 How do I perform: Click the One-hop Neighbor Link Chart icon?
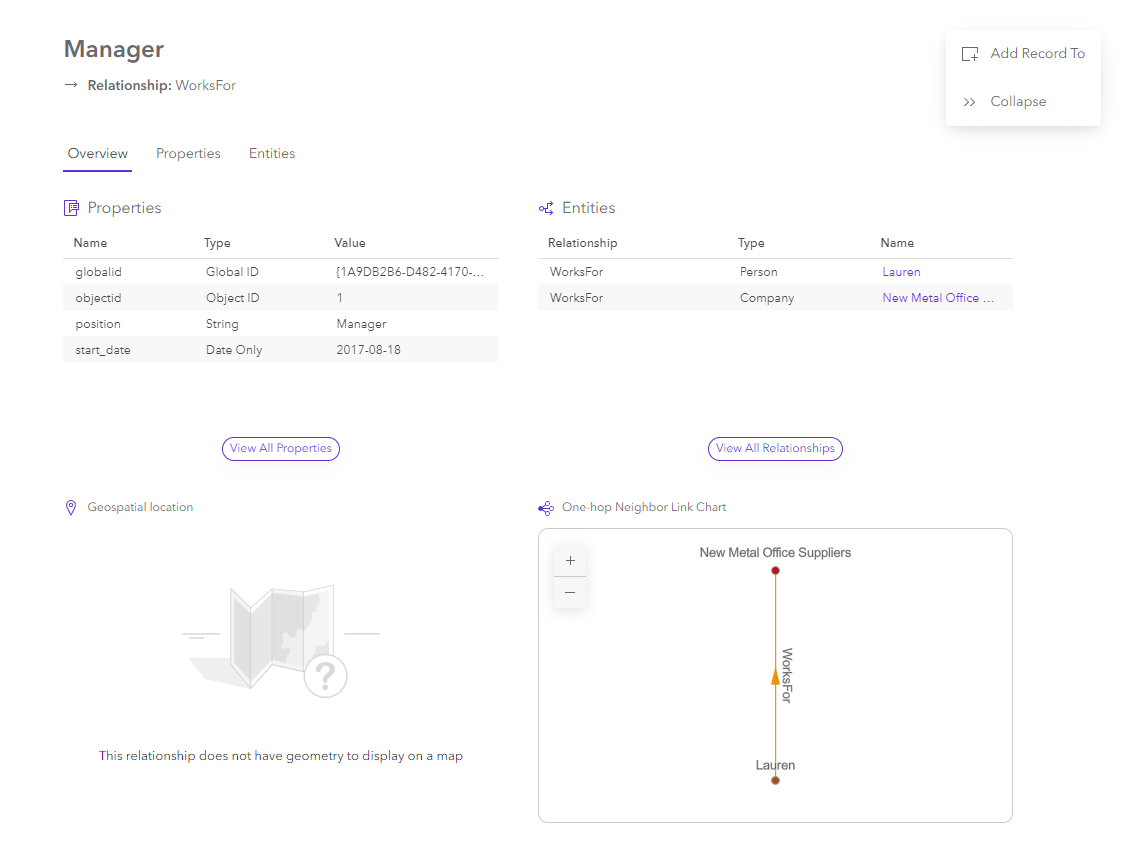[x=546, y=507]
